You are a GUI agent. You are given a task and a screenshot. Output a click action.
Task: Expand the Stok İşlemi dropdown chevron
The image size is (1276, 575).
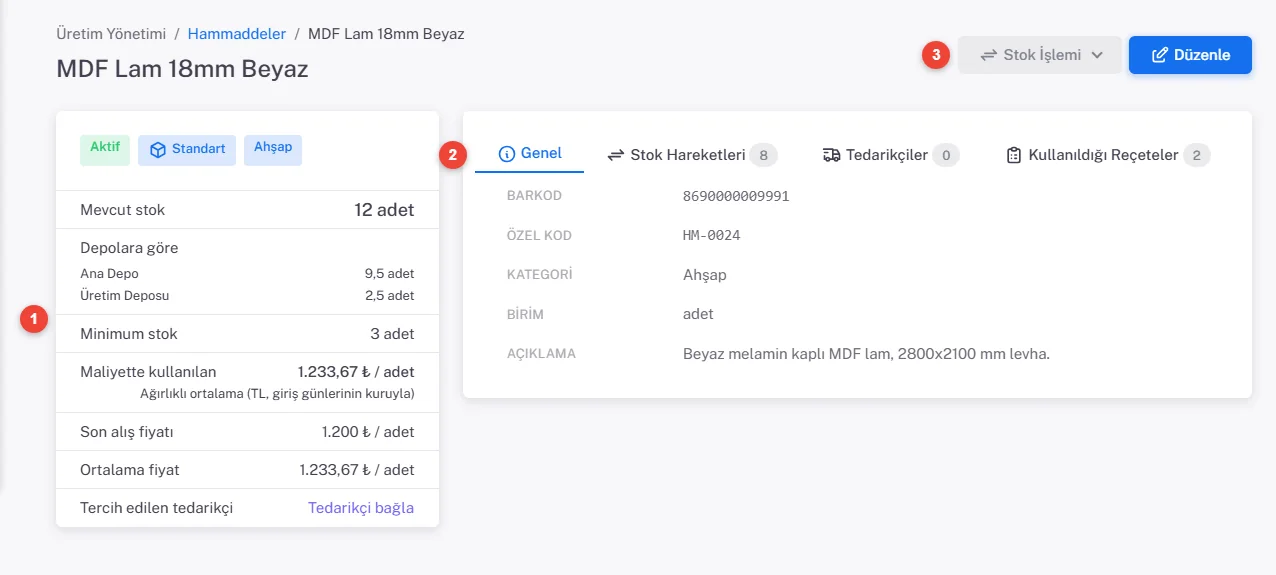[1097, 55]
